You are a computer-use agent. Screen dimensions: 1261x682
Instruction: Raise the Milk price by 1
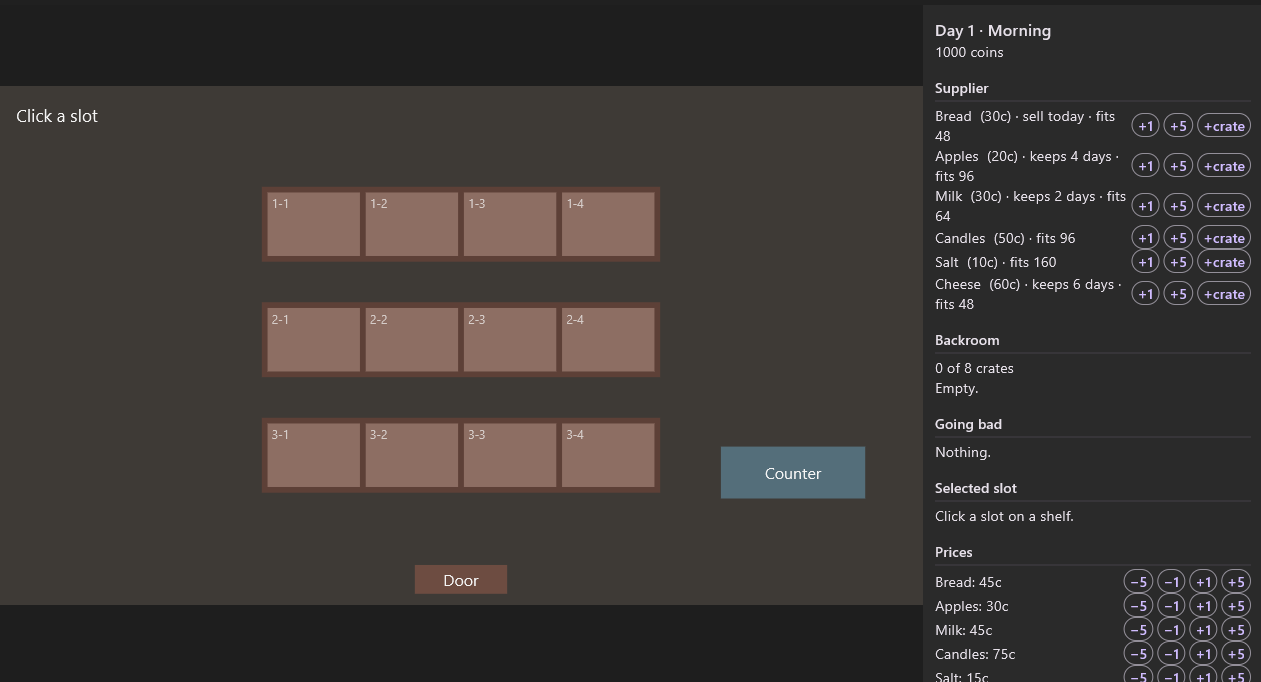coord(1203,630)
